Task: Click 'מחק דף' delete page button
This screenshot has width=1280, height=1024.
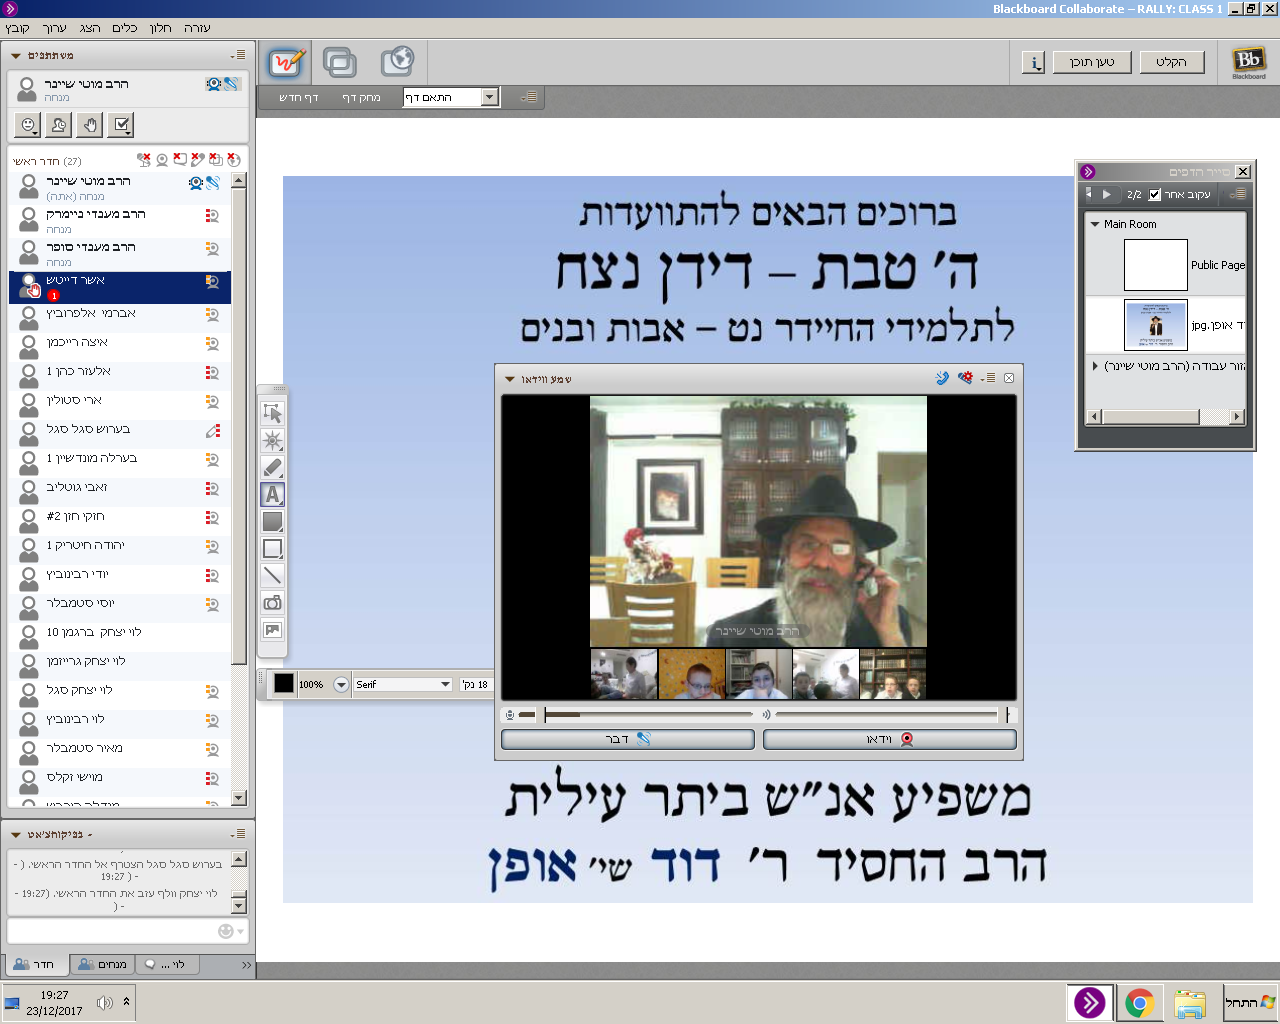Action: [x=361, y=97]
